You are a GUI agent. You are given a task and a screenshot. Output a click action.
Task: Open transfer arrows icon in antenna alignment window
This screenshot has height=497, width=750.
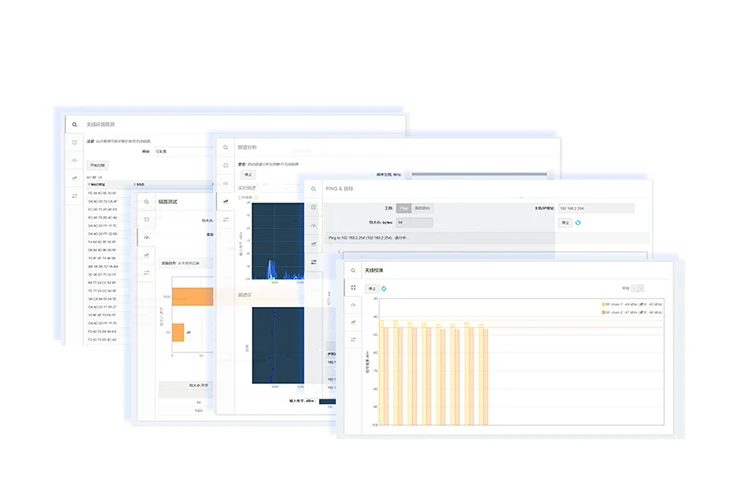(x=353, y=339)
